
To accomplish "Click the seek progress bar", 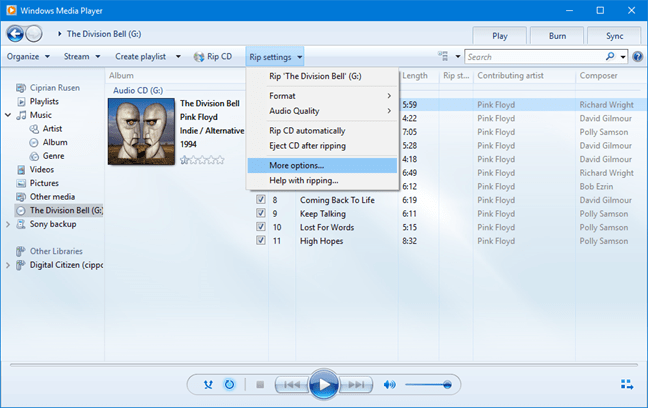I will [324, 365].
